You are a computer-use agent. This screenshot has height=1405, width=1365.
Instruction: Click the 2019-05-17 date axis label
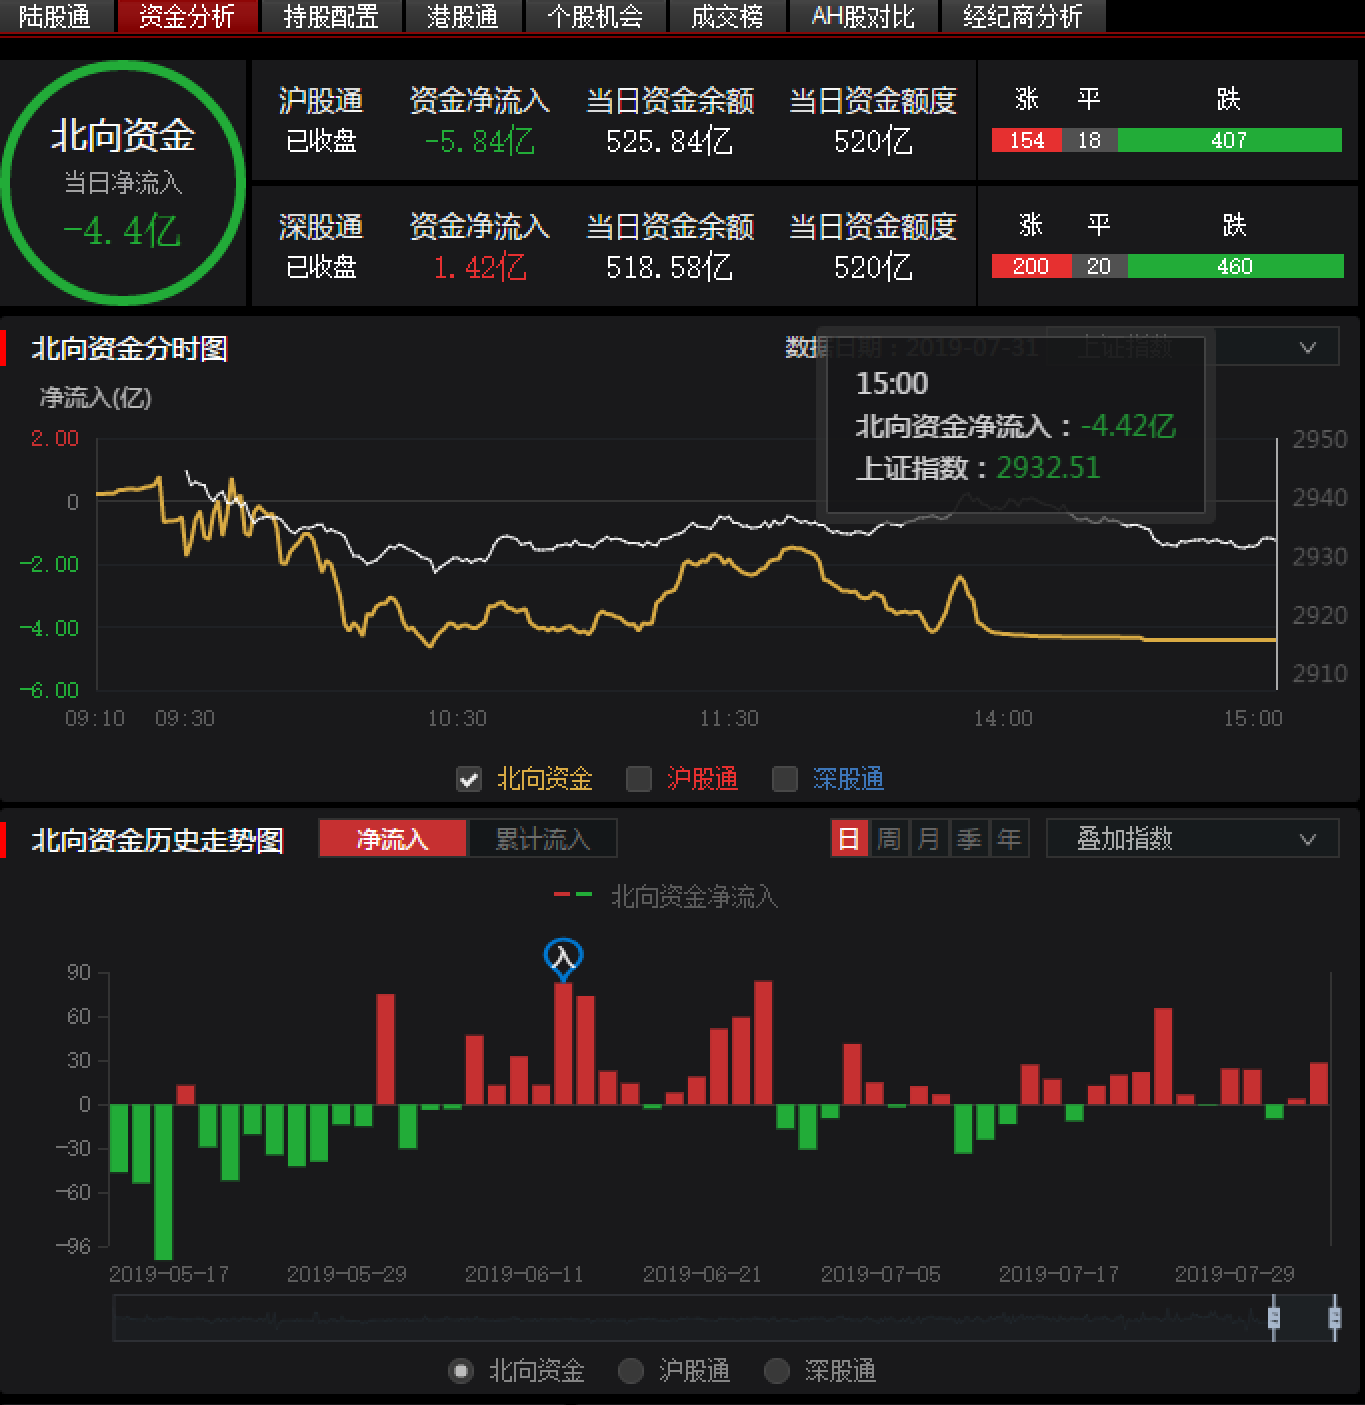(x=168, y=1274)
